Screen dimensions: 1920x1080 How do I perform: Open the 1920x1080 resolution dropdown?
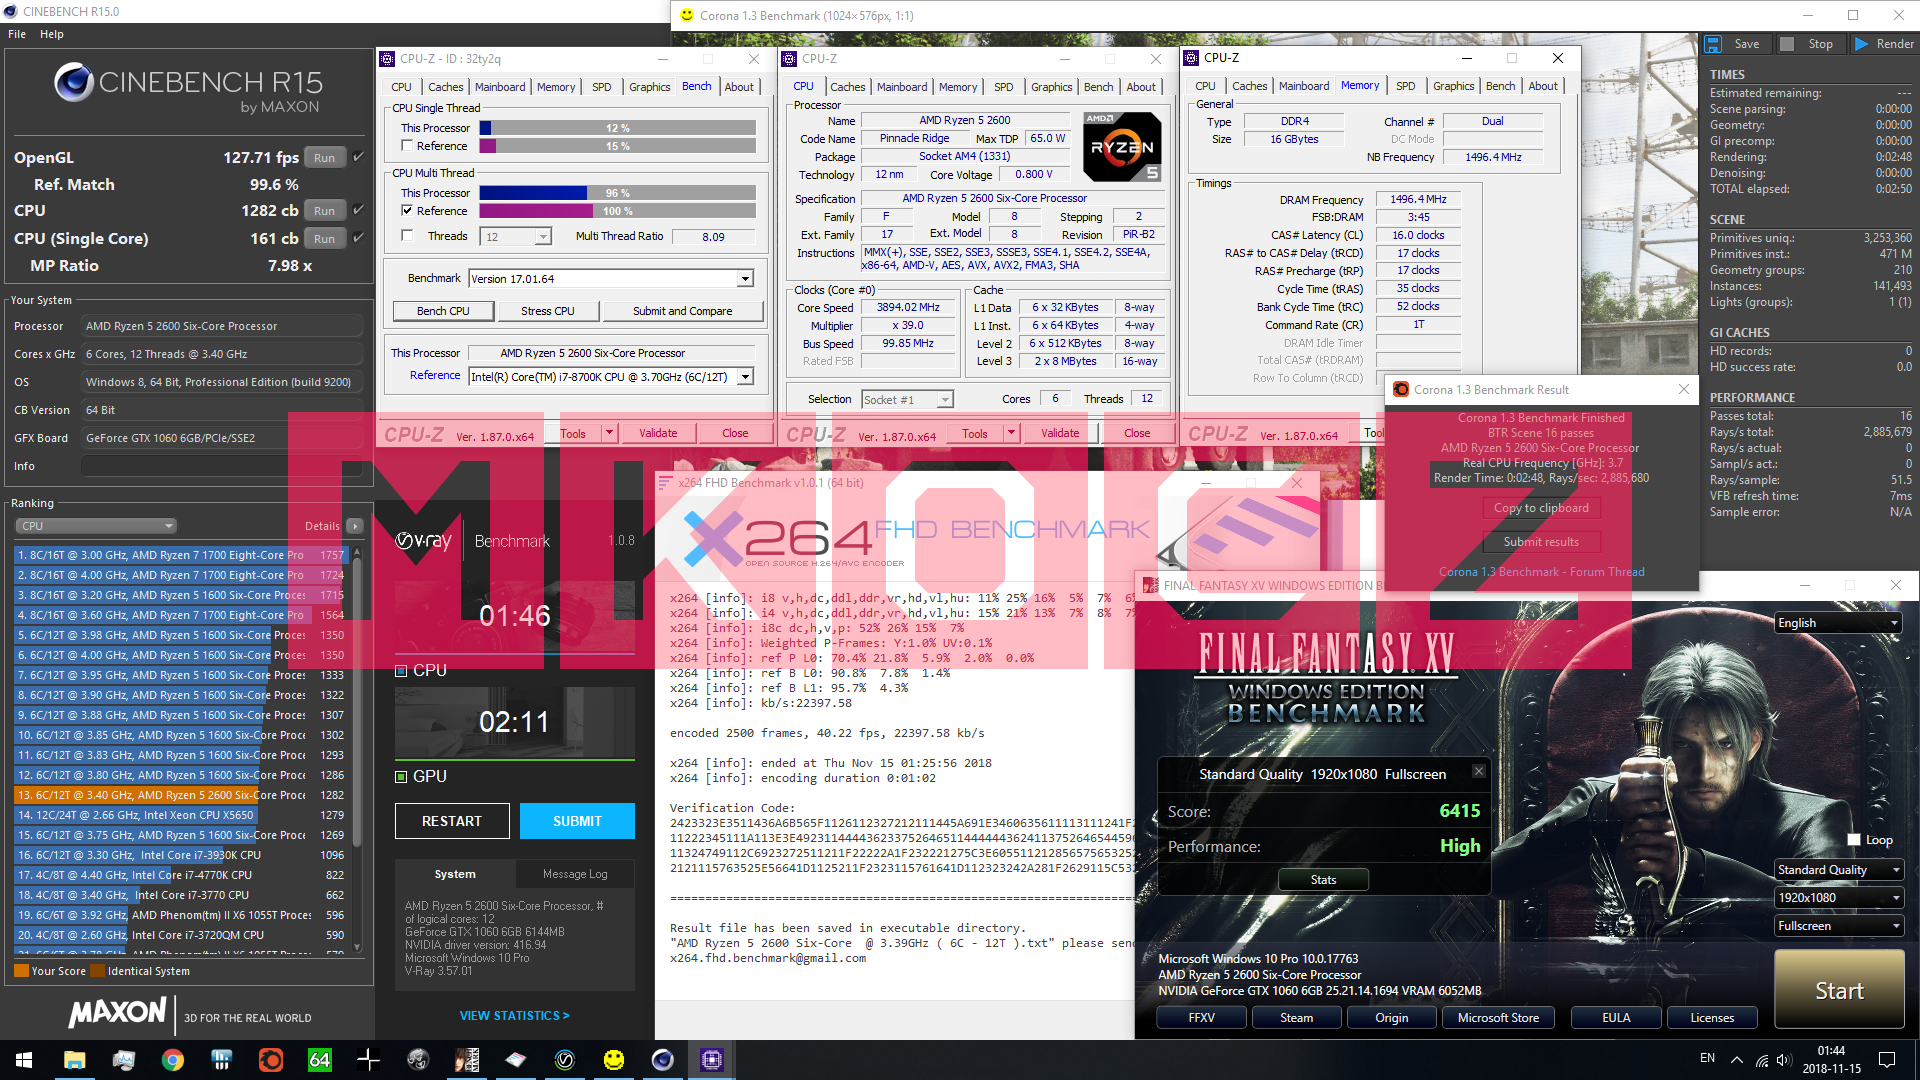pos(1838,898)
